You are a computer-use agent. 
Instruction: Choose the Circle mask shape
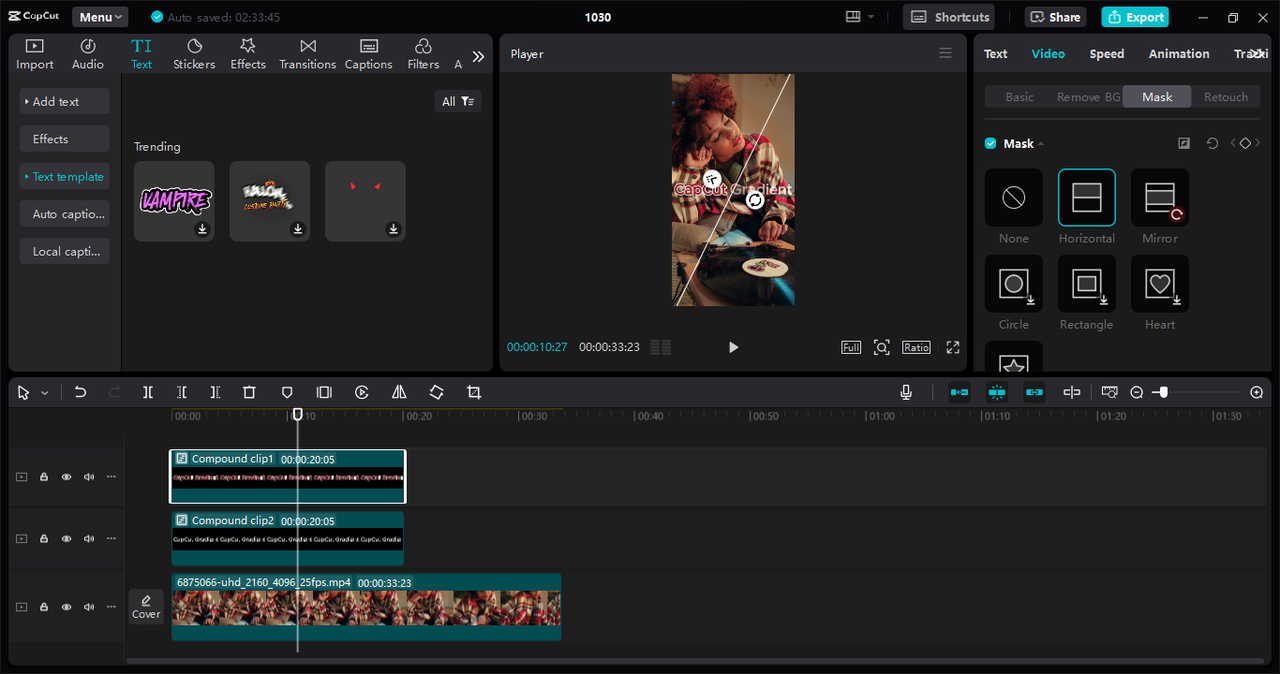(x=1014, y=285)
